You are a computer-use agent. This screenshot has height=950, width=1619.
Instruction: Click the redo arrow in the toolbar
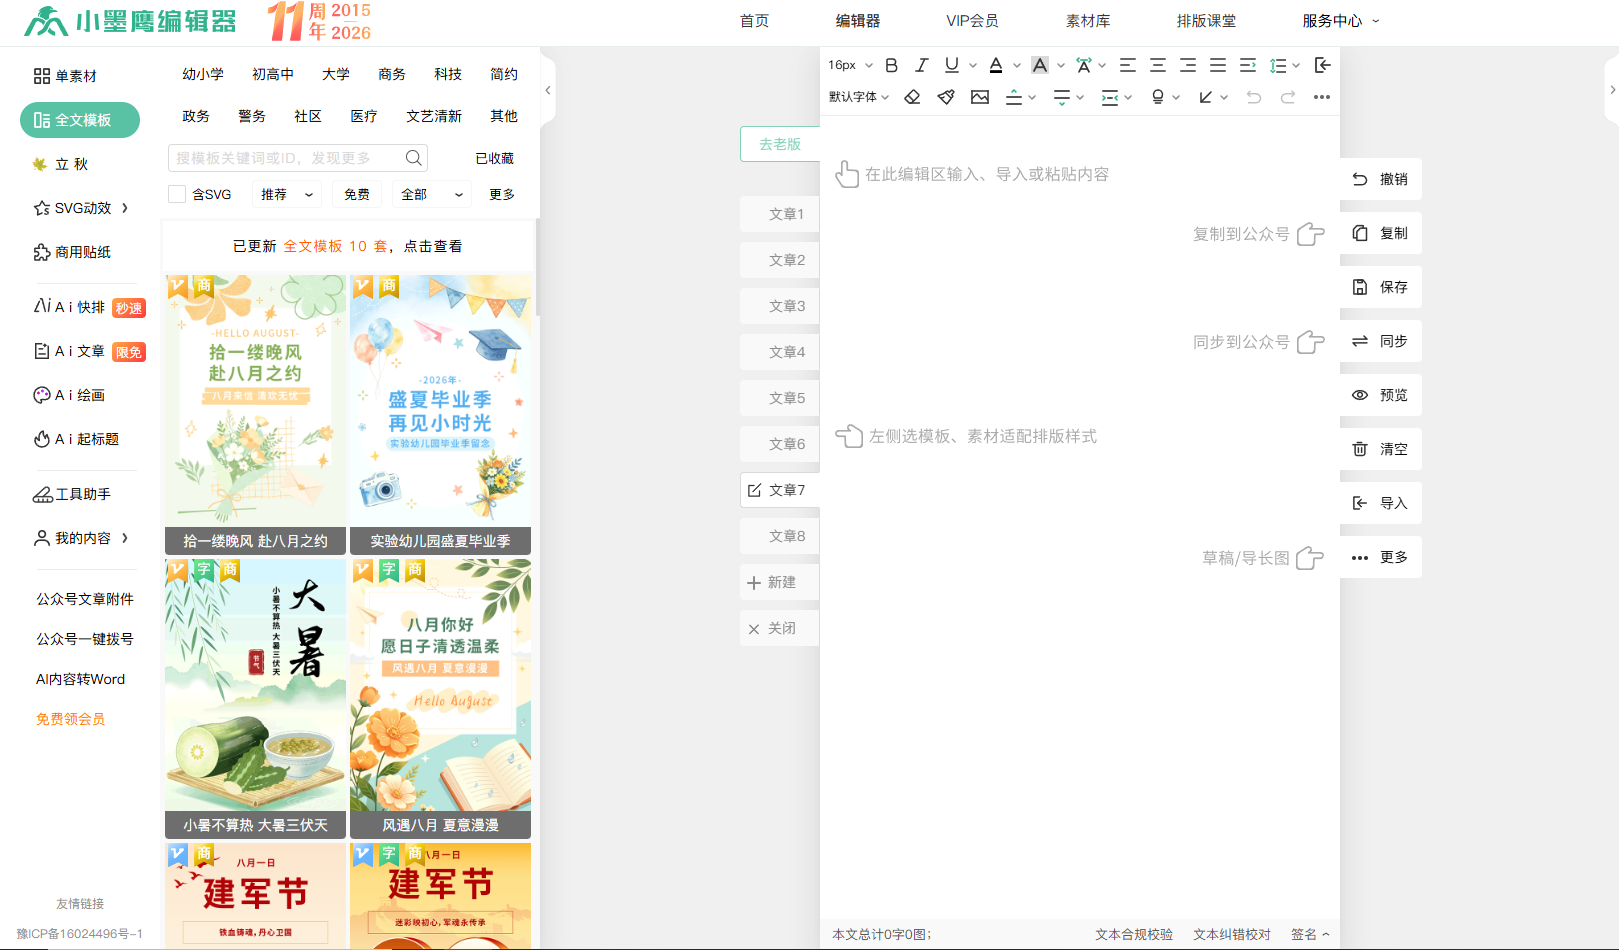[1288, 97]
